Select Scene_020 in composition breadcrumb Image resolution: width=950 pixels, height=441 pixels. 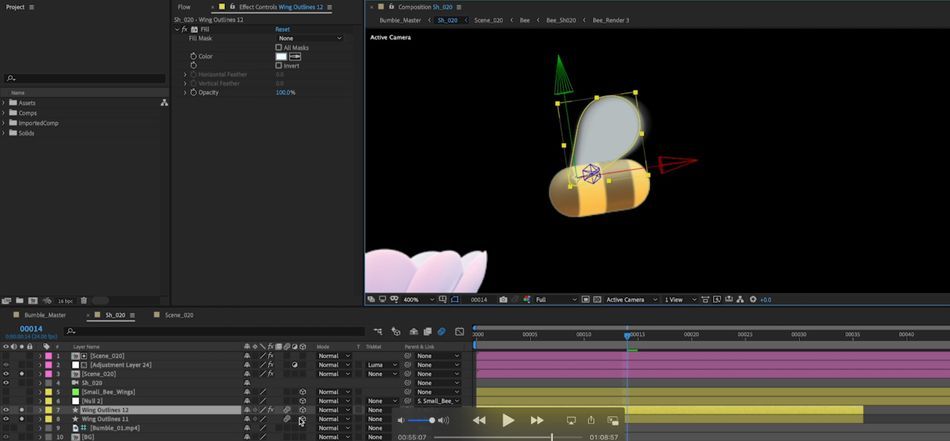488,20
